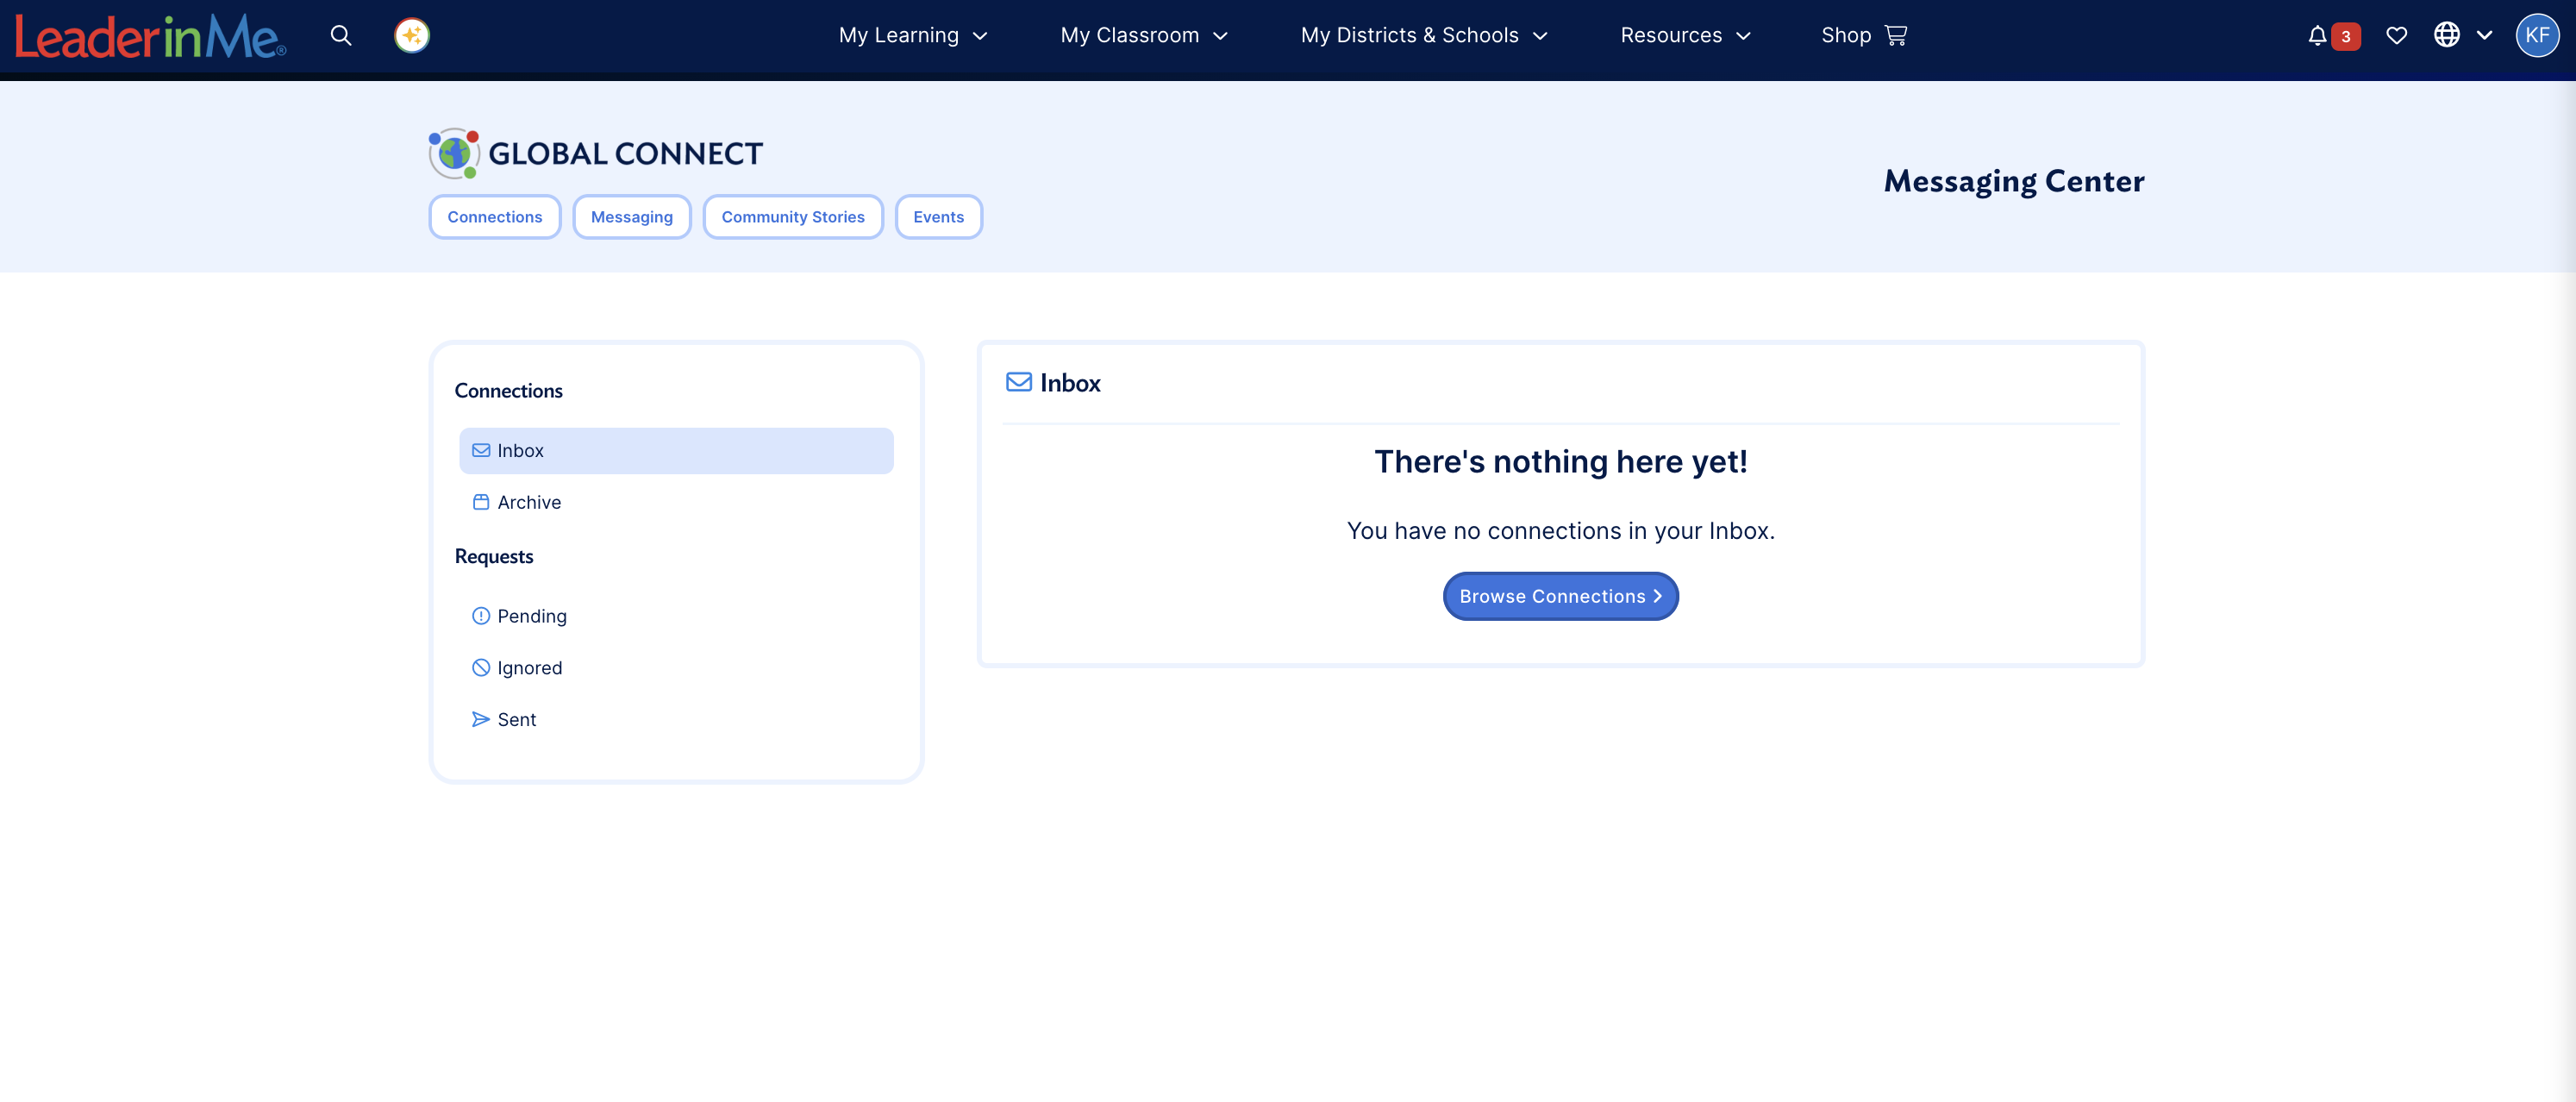Screen dimensions: 2576x1102
Task: Open Sent requests
Action: 676,719
